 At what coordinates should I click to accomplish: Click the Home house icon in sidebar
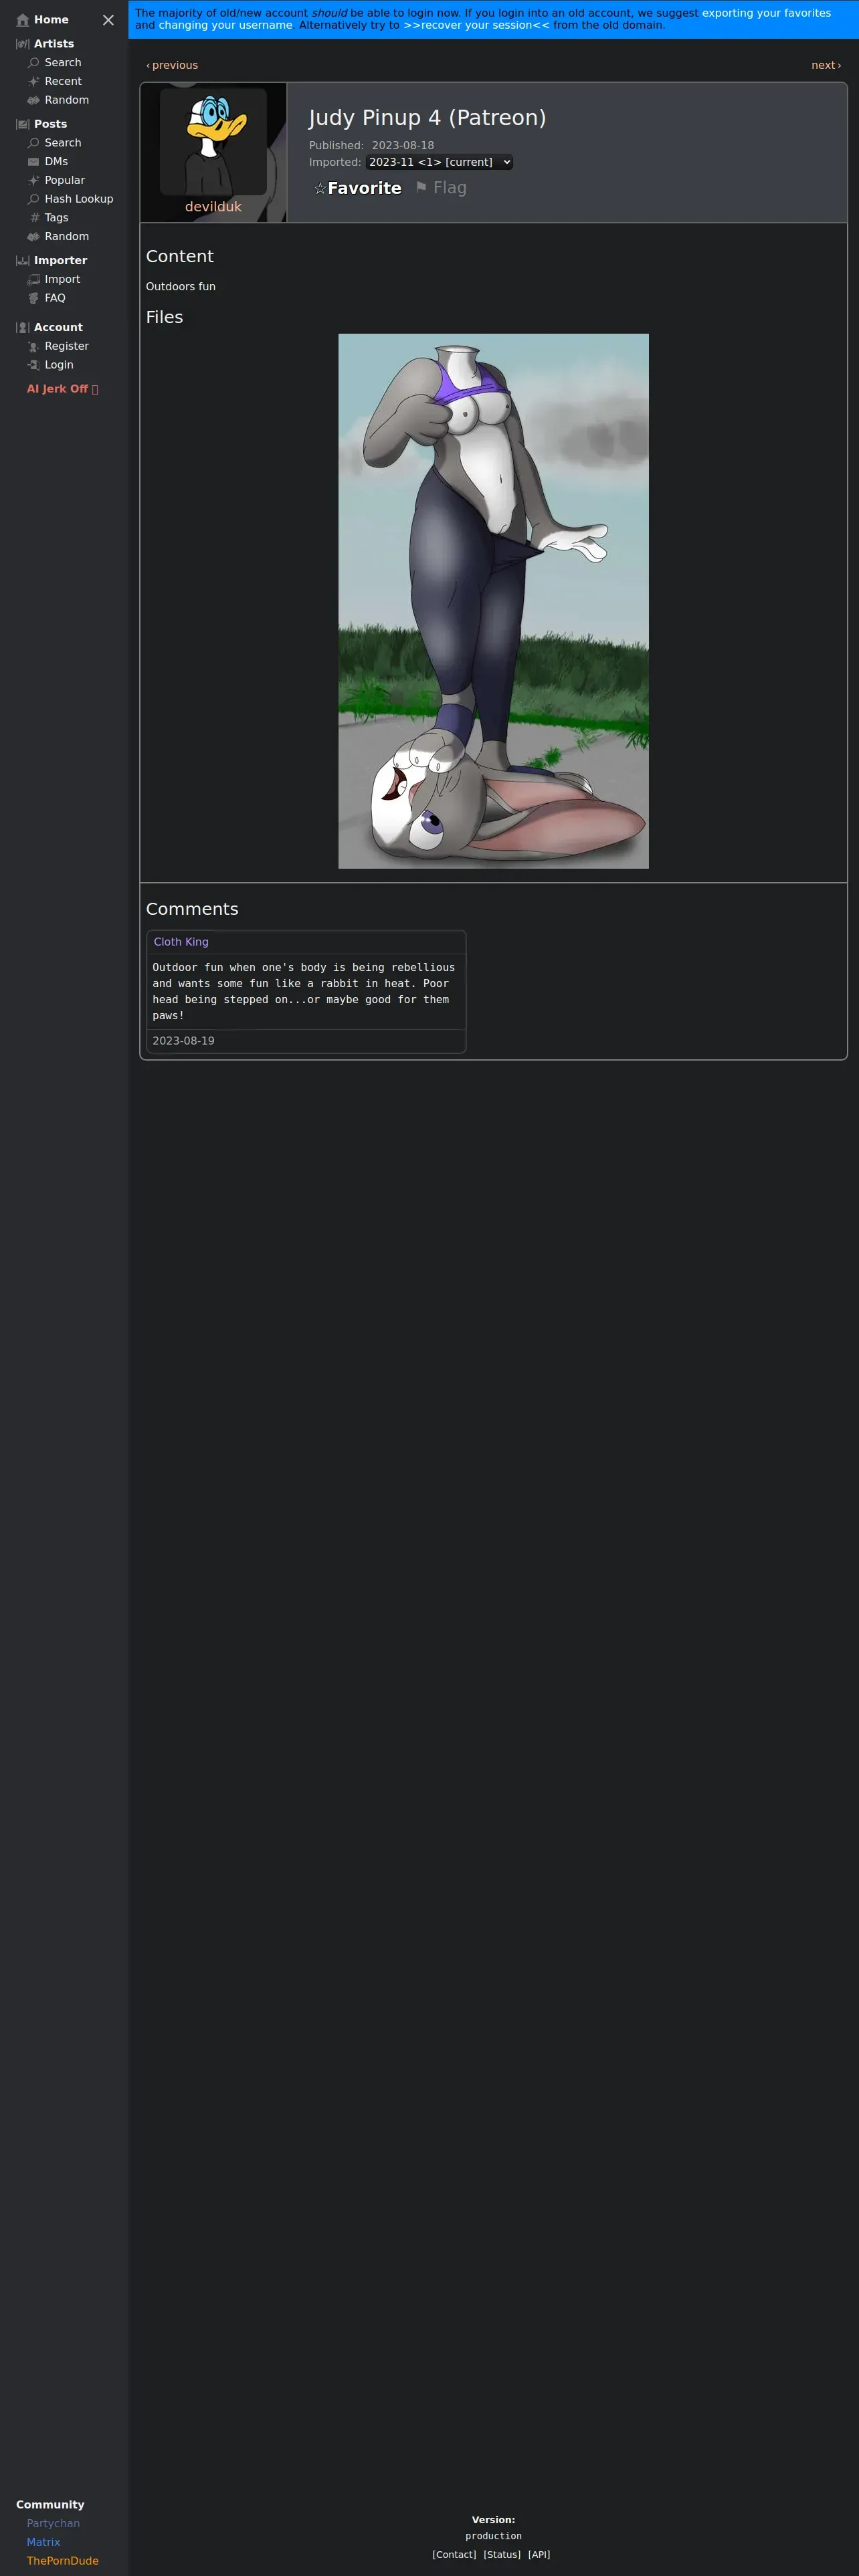[x=23, y=20]
